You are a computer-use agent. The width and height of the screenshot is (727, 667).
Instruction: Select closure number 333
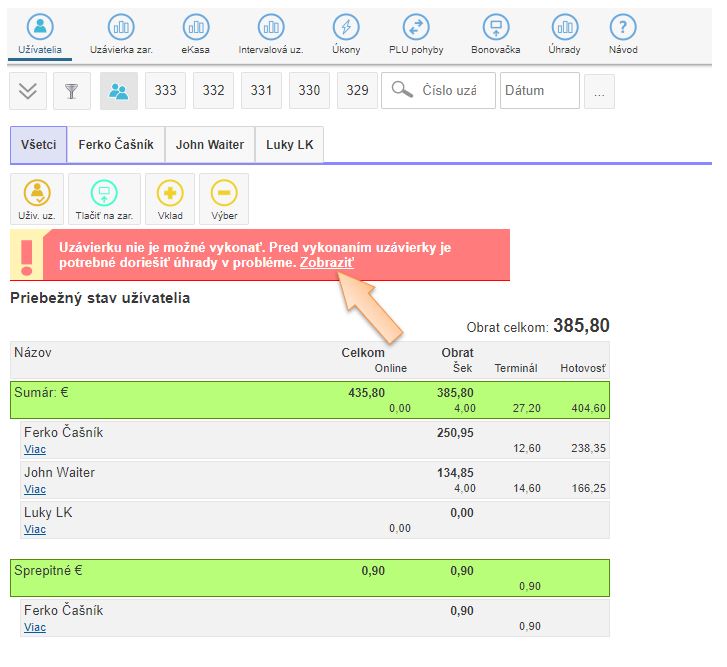coord(165,91)
